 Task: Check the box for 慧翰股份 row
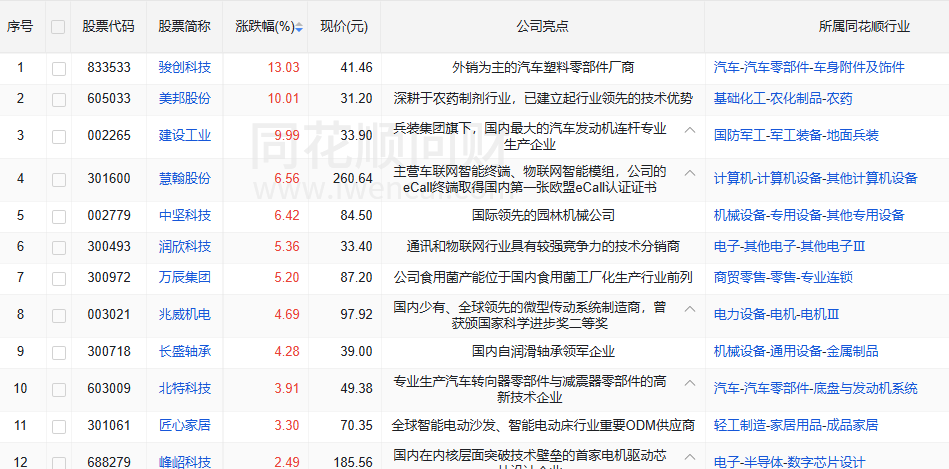tap(59, 180)
